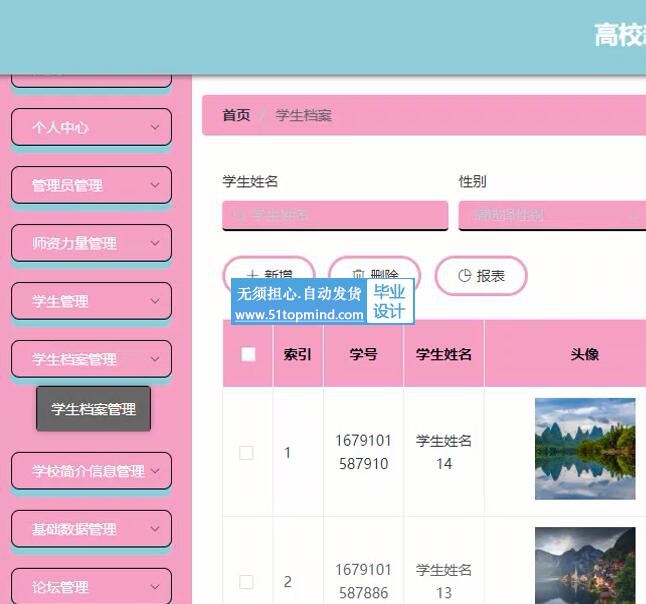
Task: Focus the 学生姓名 search input
Action: pyautogui.click(x=335, y=215)
